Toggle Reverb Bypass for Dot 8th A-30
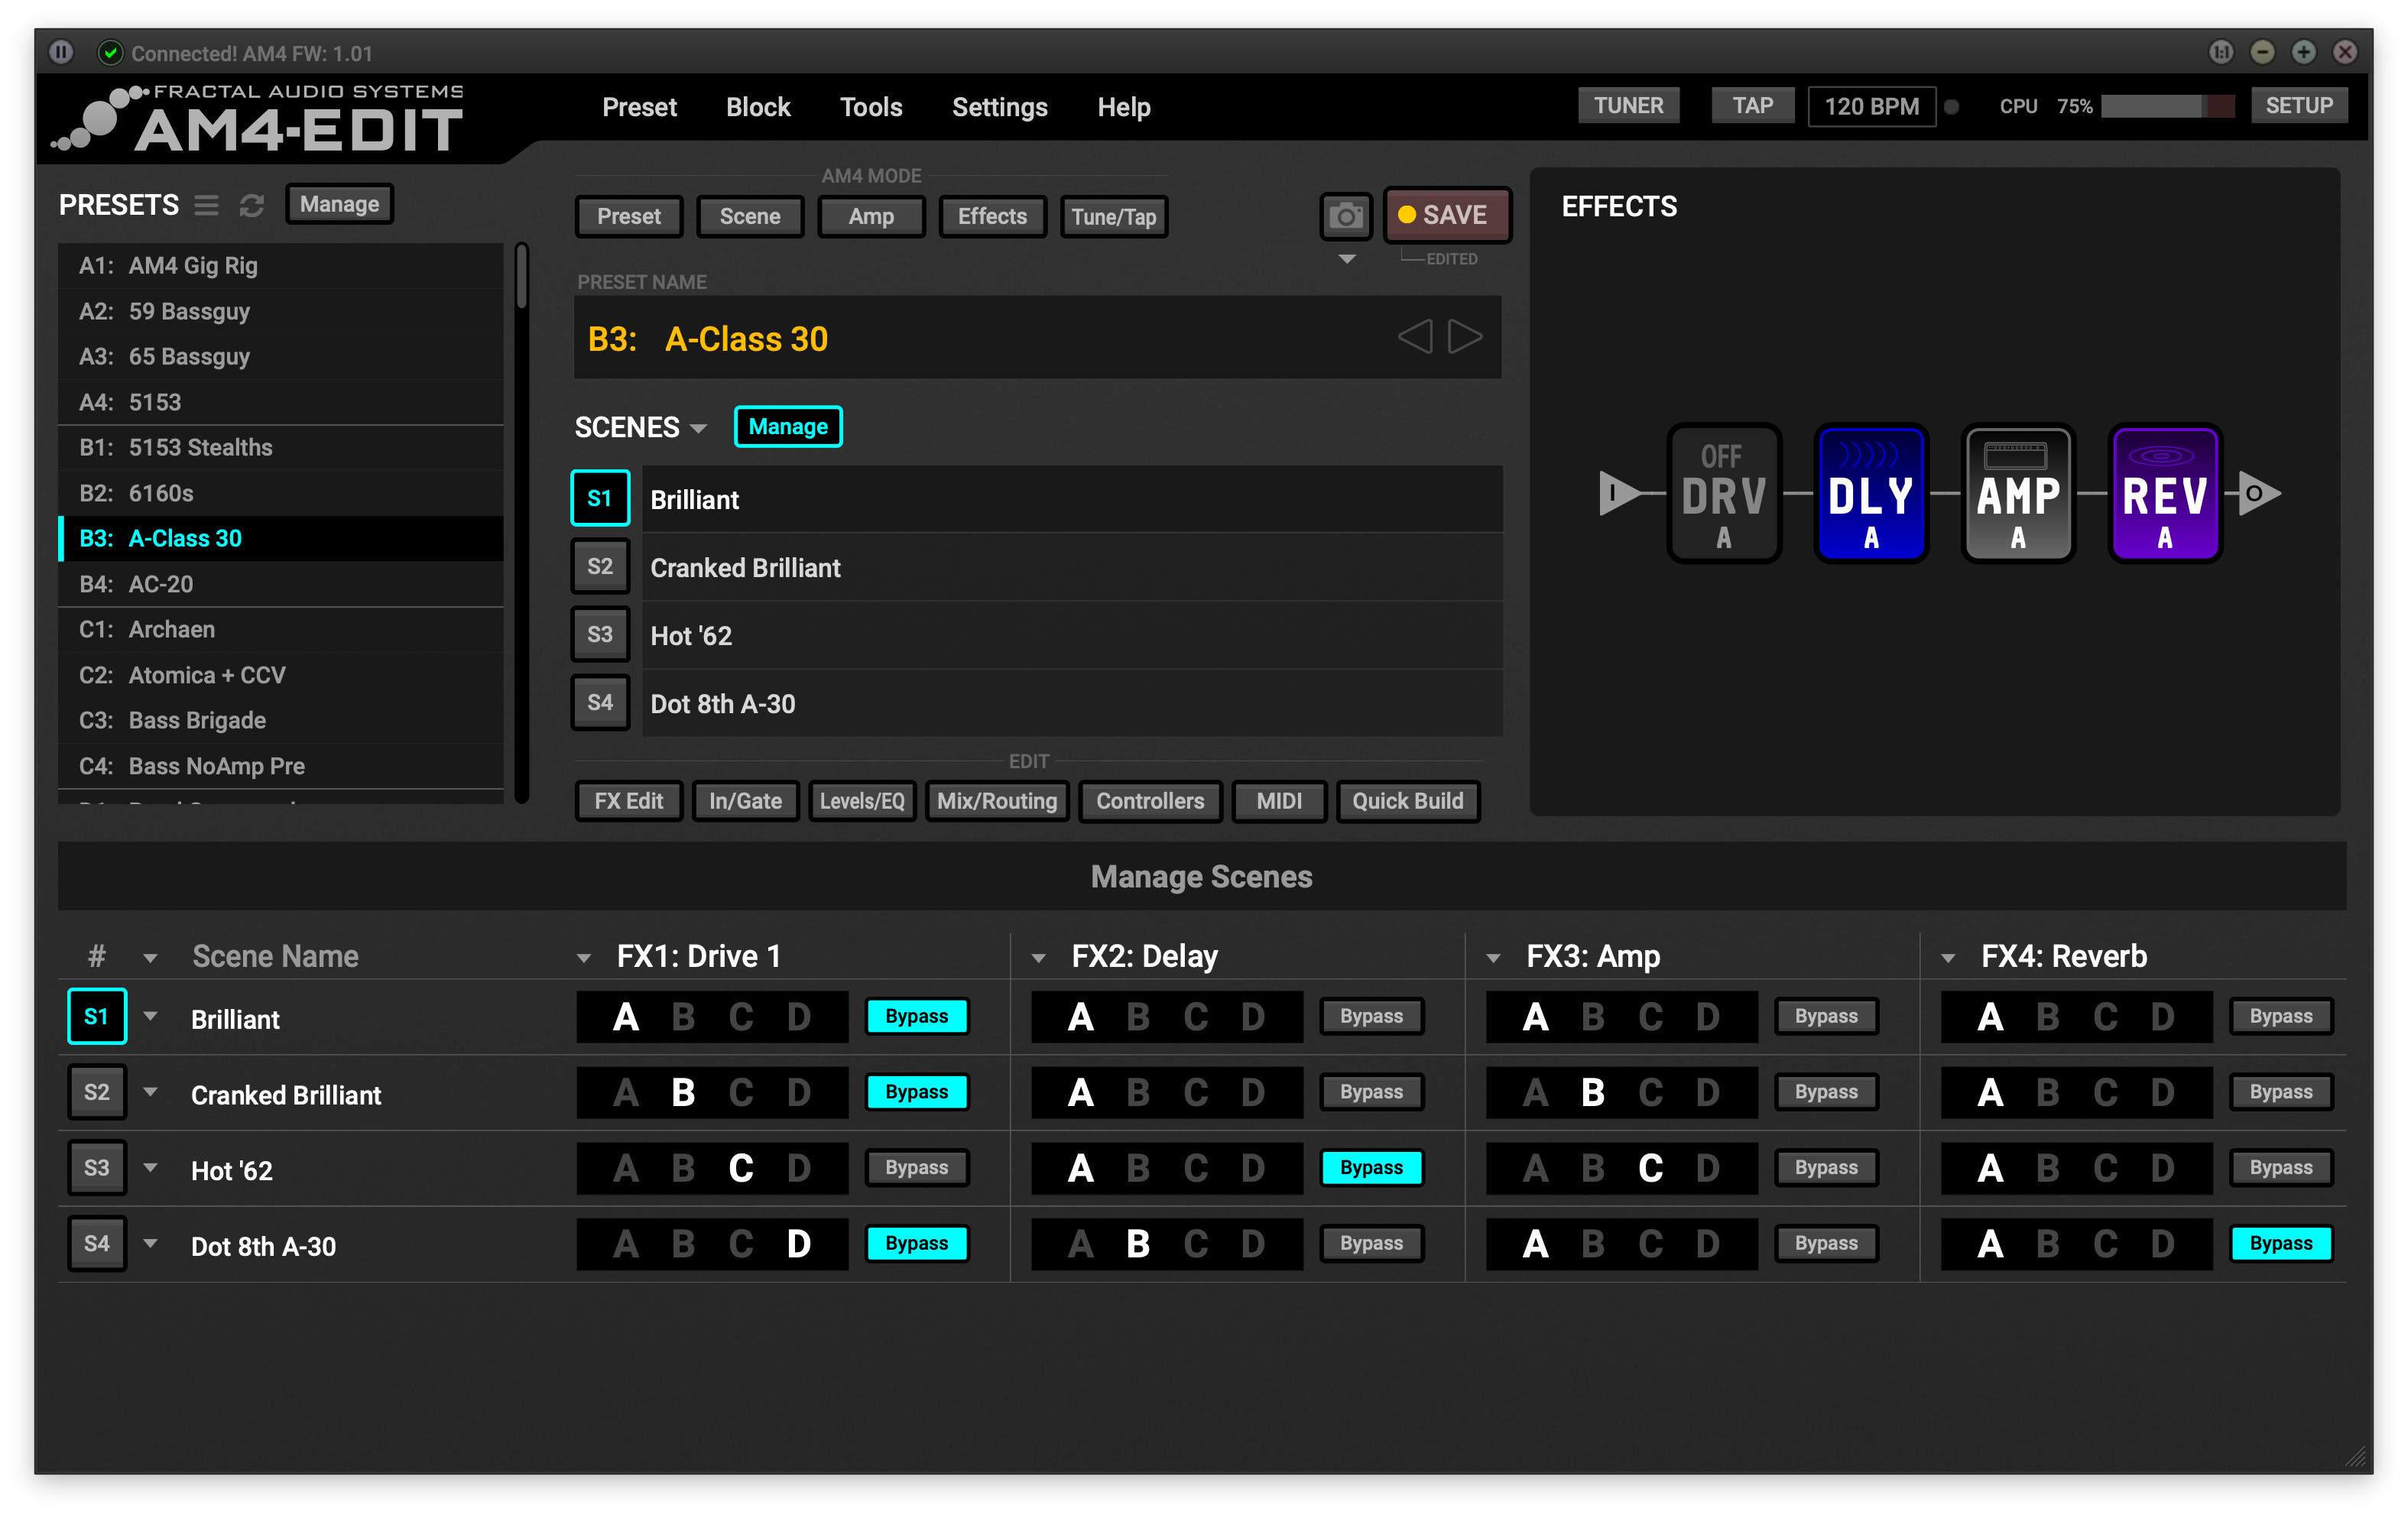This screenshot has width=2408, height=1515. point(2280,1243)
